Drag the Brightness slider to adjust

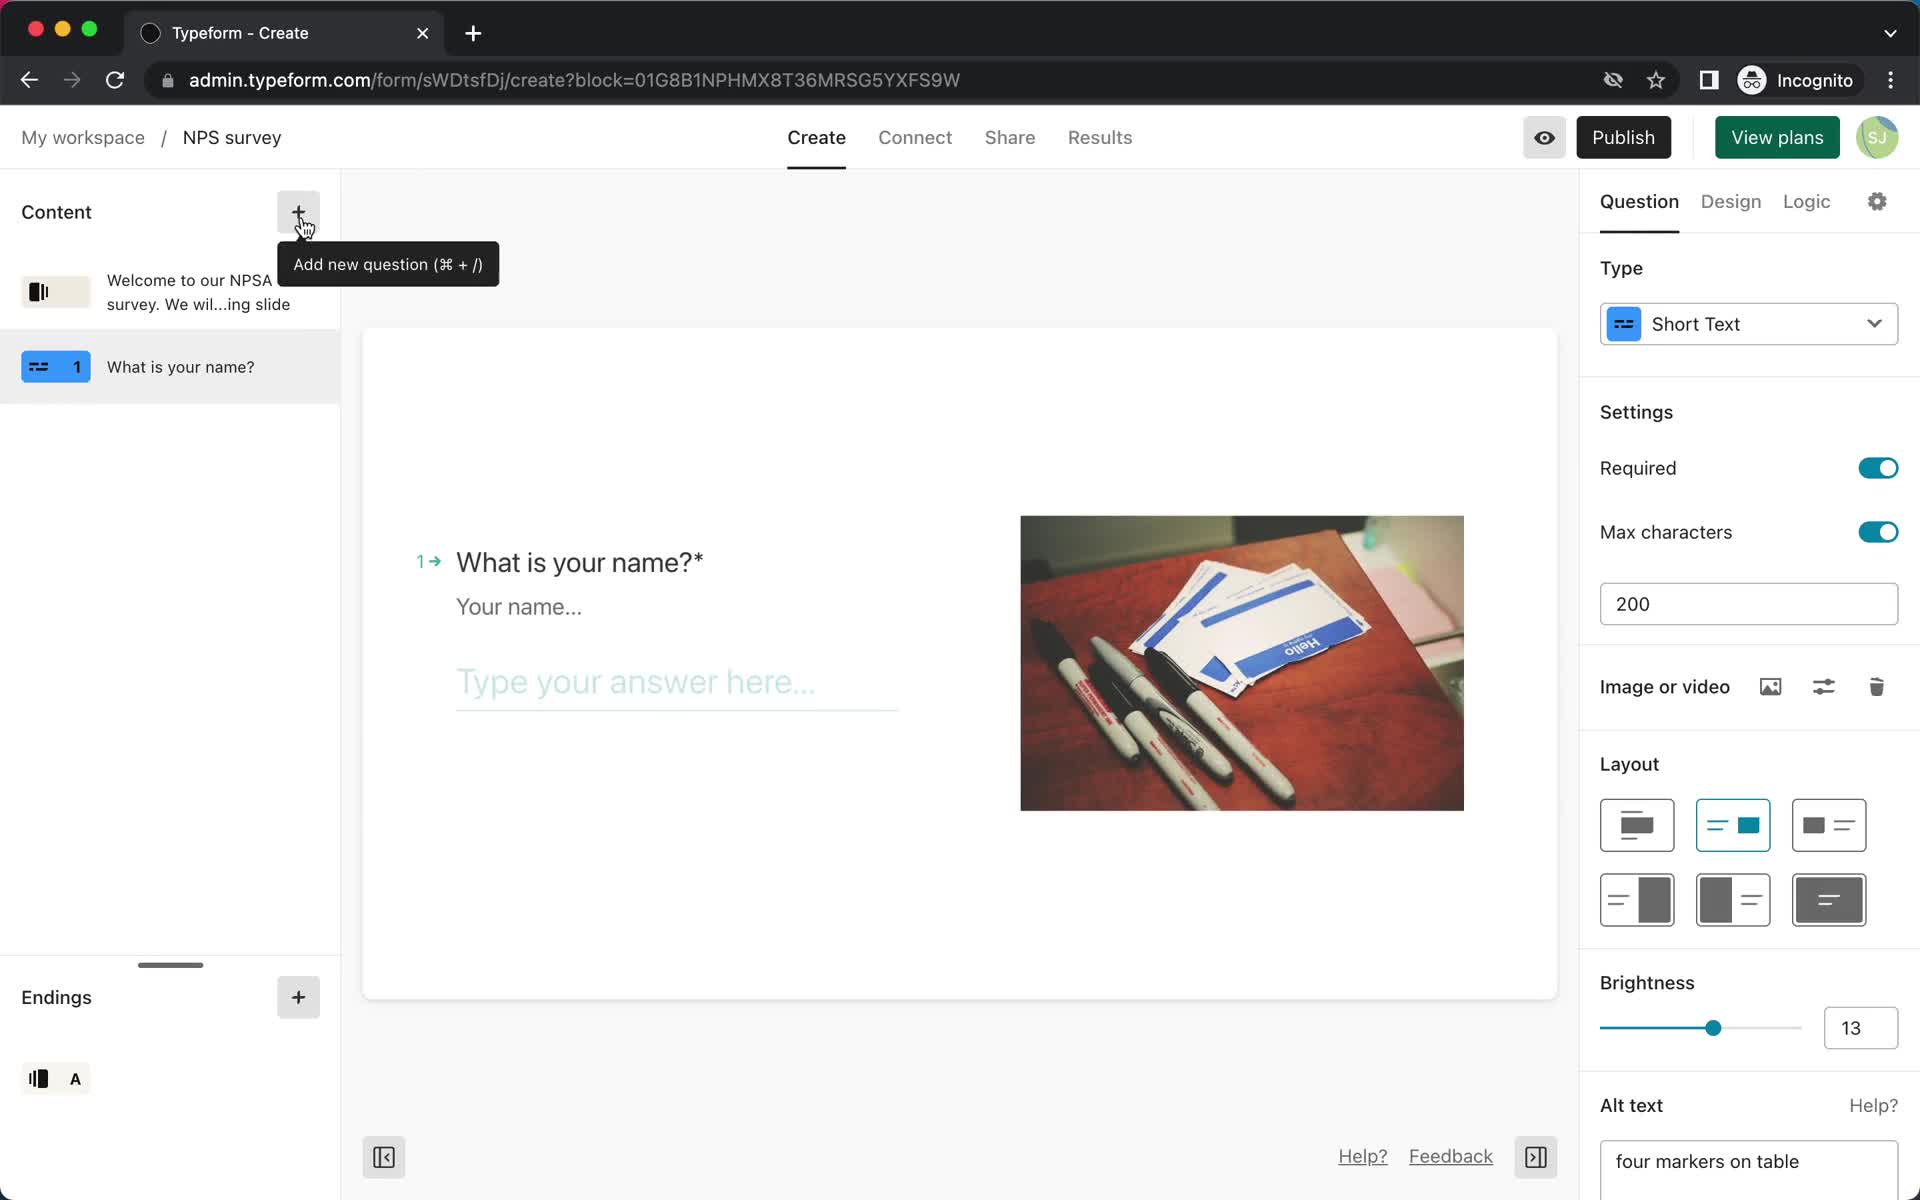click(x=1711, y=1027)
